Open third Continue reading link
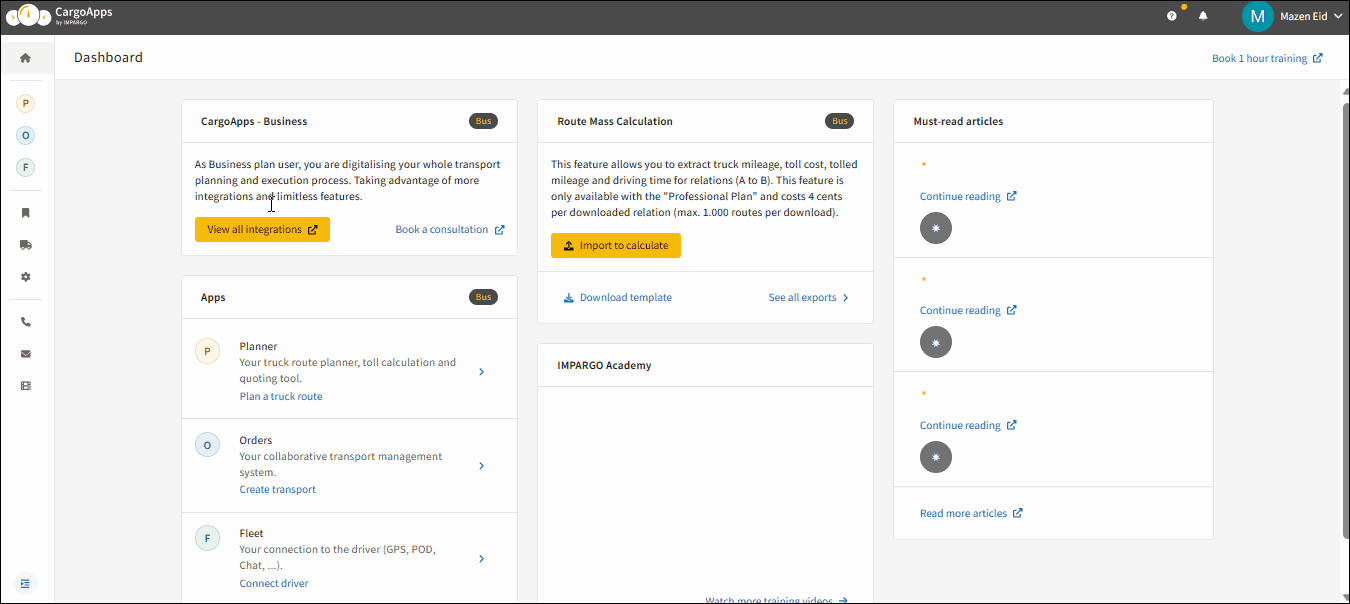Viewport: 1350px width, 604px height. (x=968, y=425)
